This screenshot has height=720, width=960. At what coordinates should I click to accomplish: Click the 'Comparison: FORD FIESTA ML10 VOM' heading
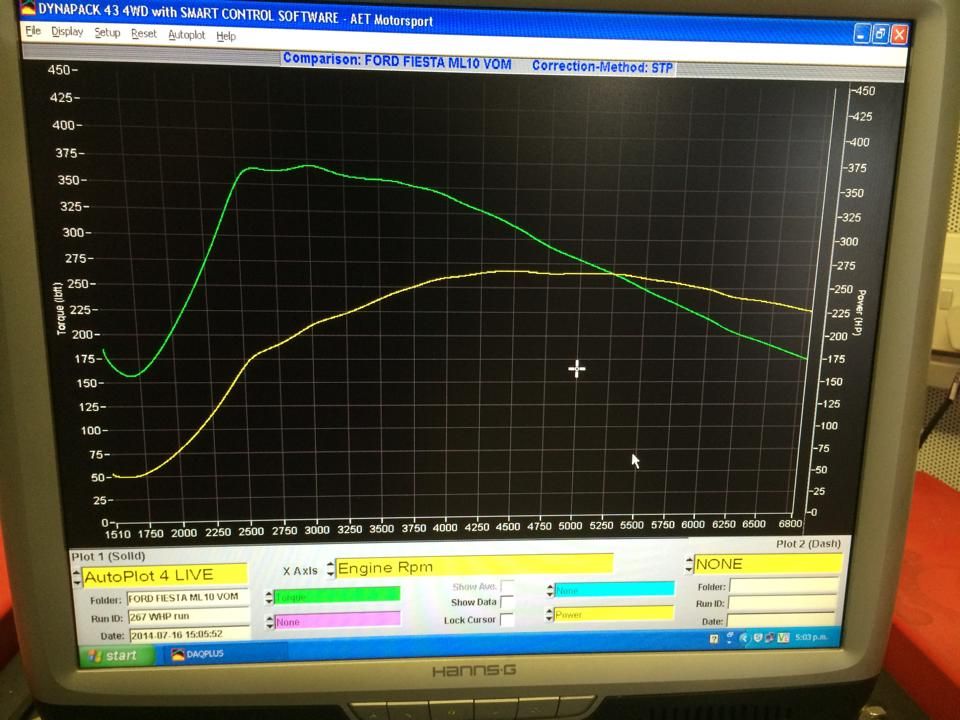pos(397,61)
